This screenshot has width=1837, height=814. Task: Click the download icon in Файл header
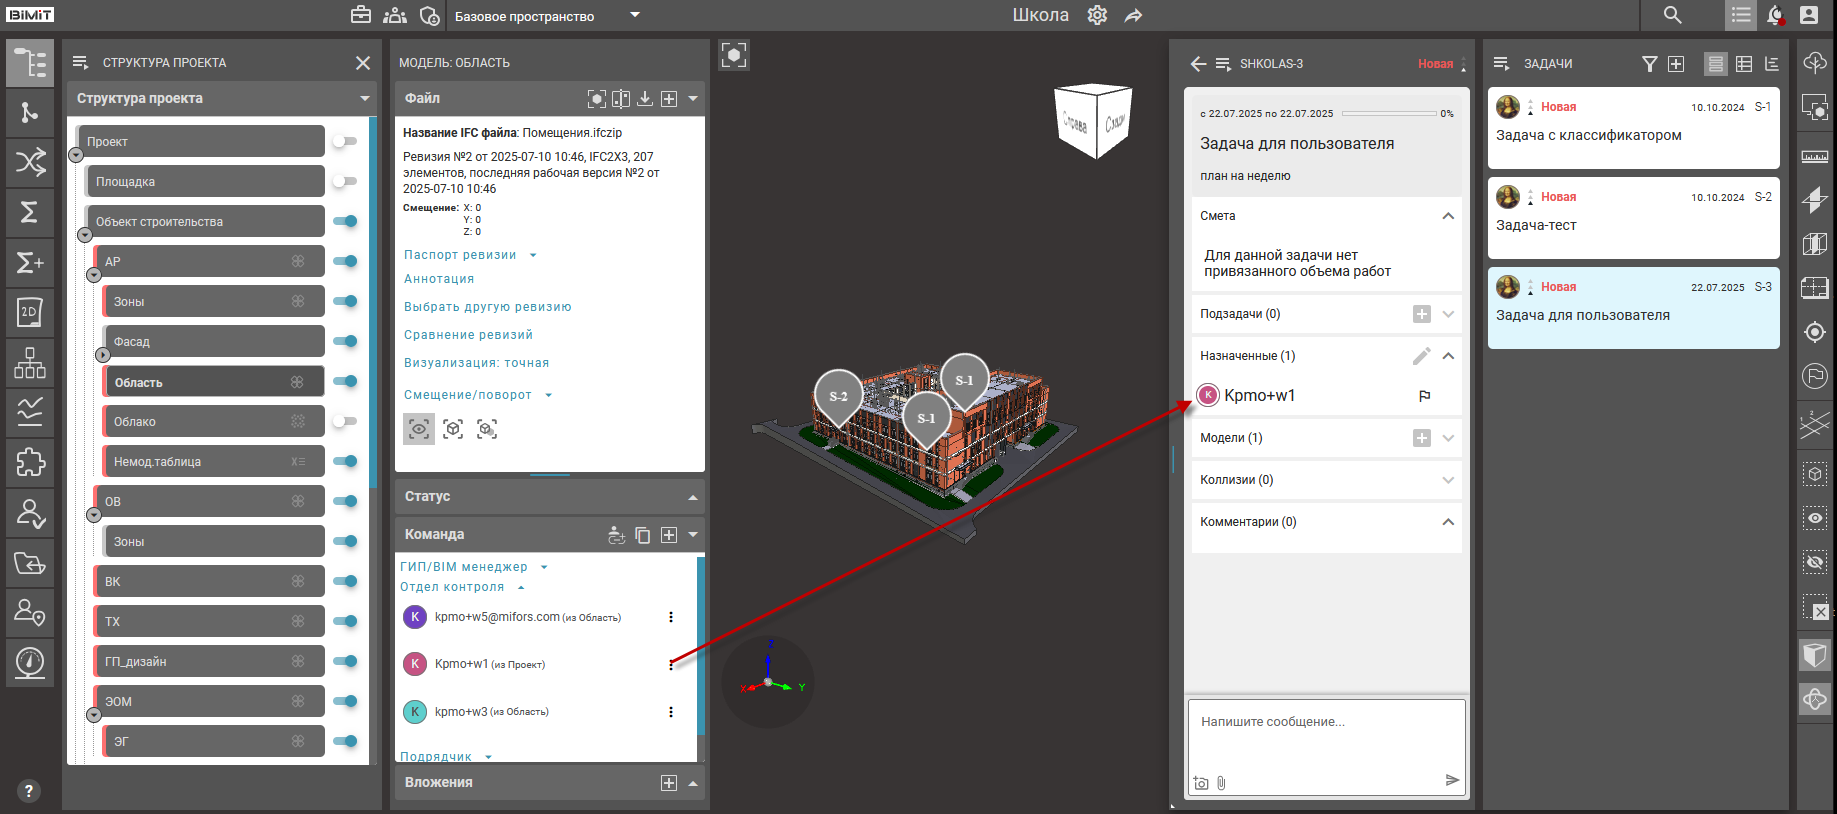tap(645, 98)
